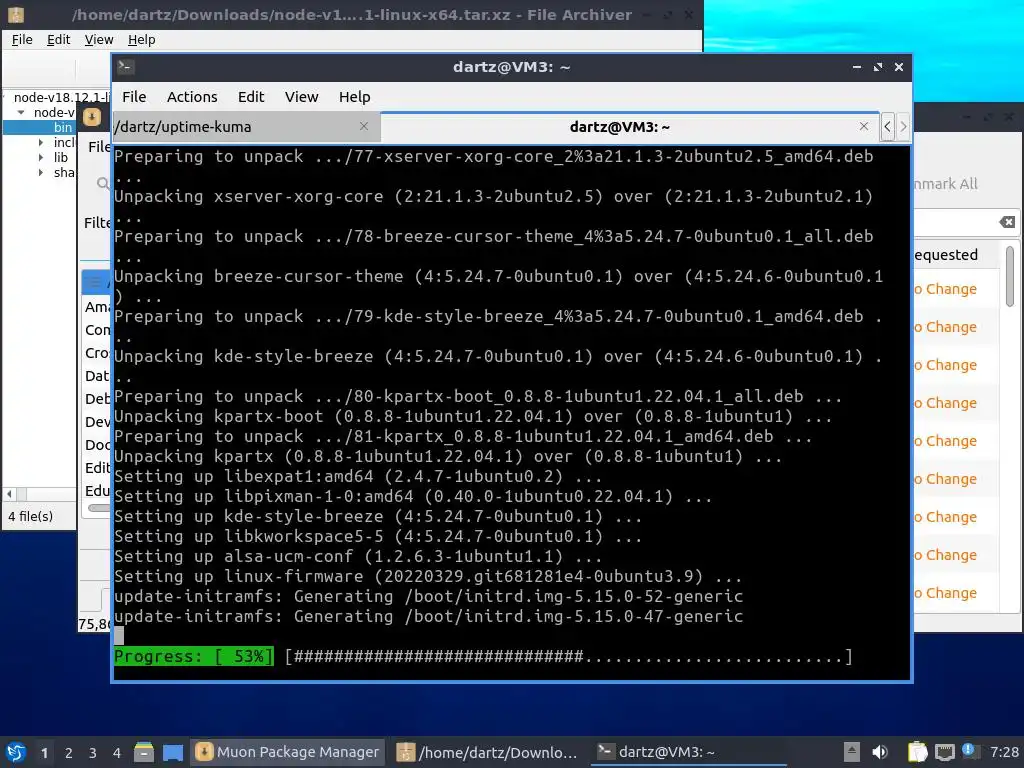Switch to /home/dartz/Downlo... taskbar window
Image resolution: width=1024 pixels, height=768 pixels.
[x=487, y=752]
